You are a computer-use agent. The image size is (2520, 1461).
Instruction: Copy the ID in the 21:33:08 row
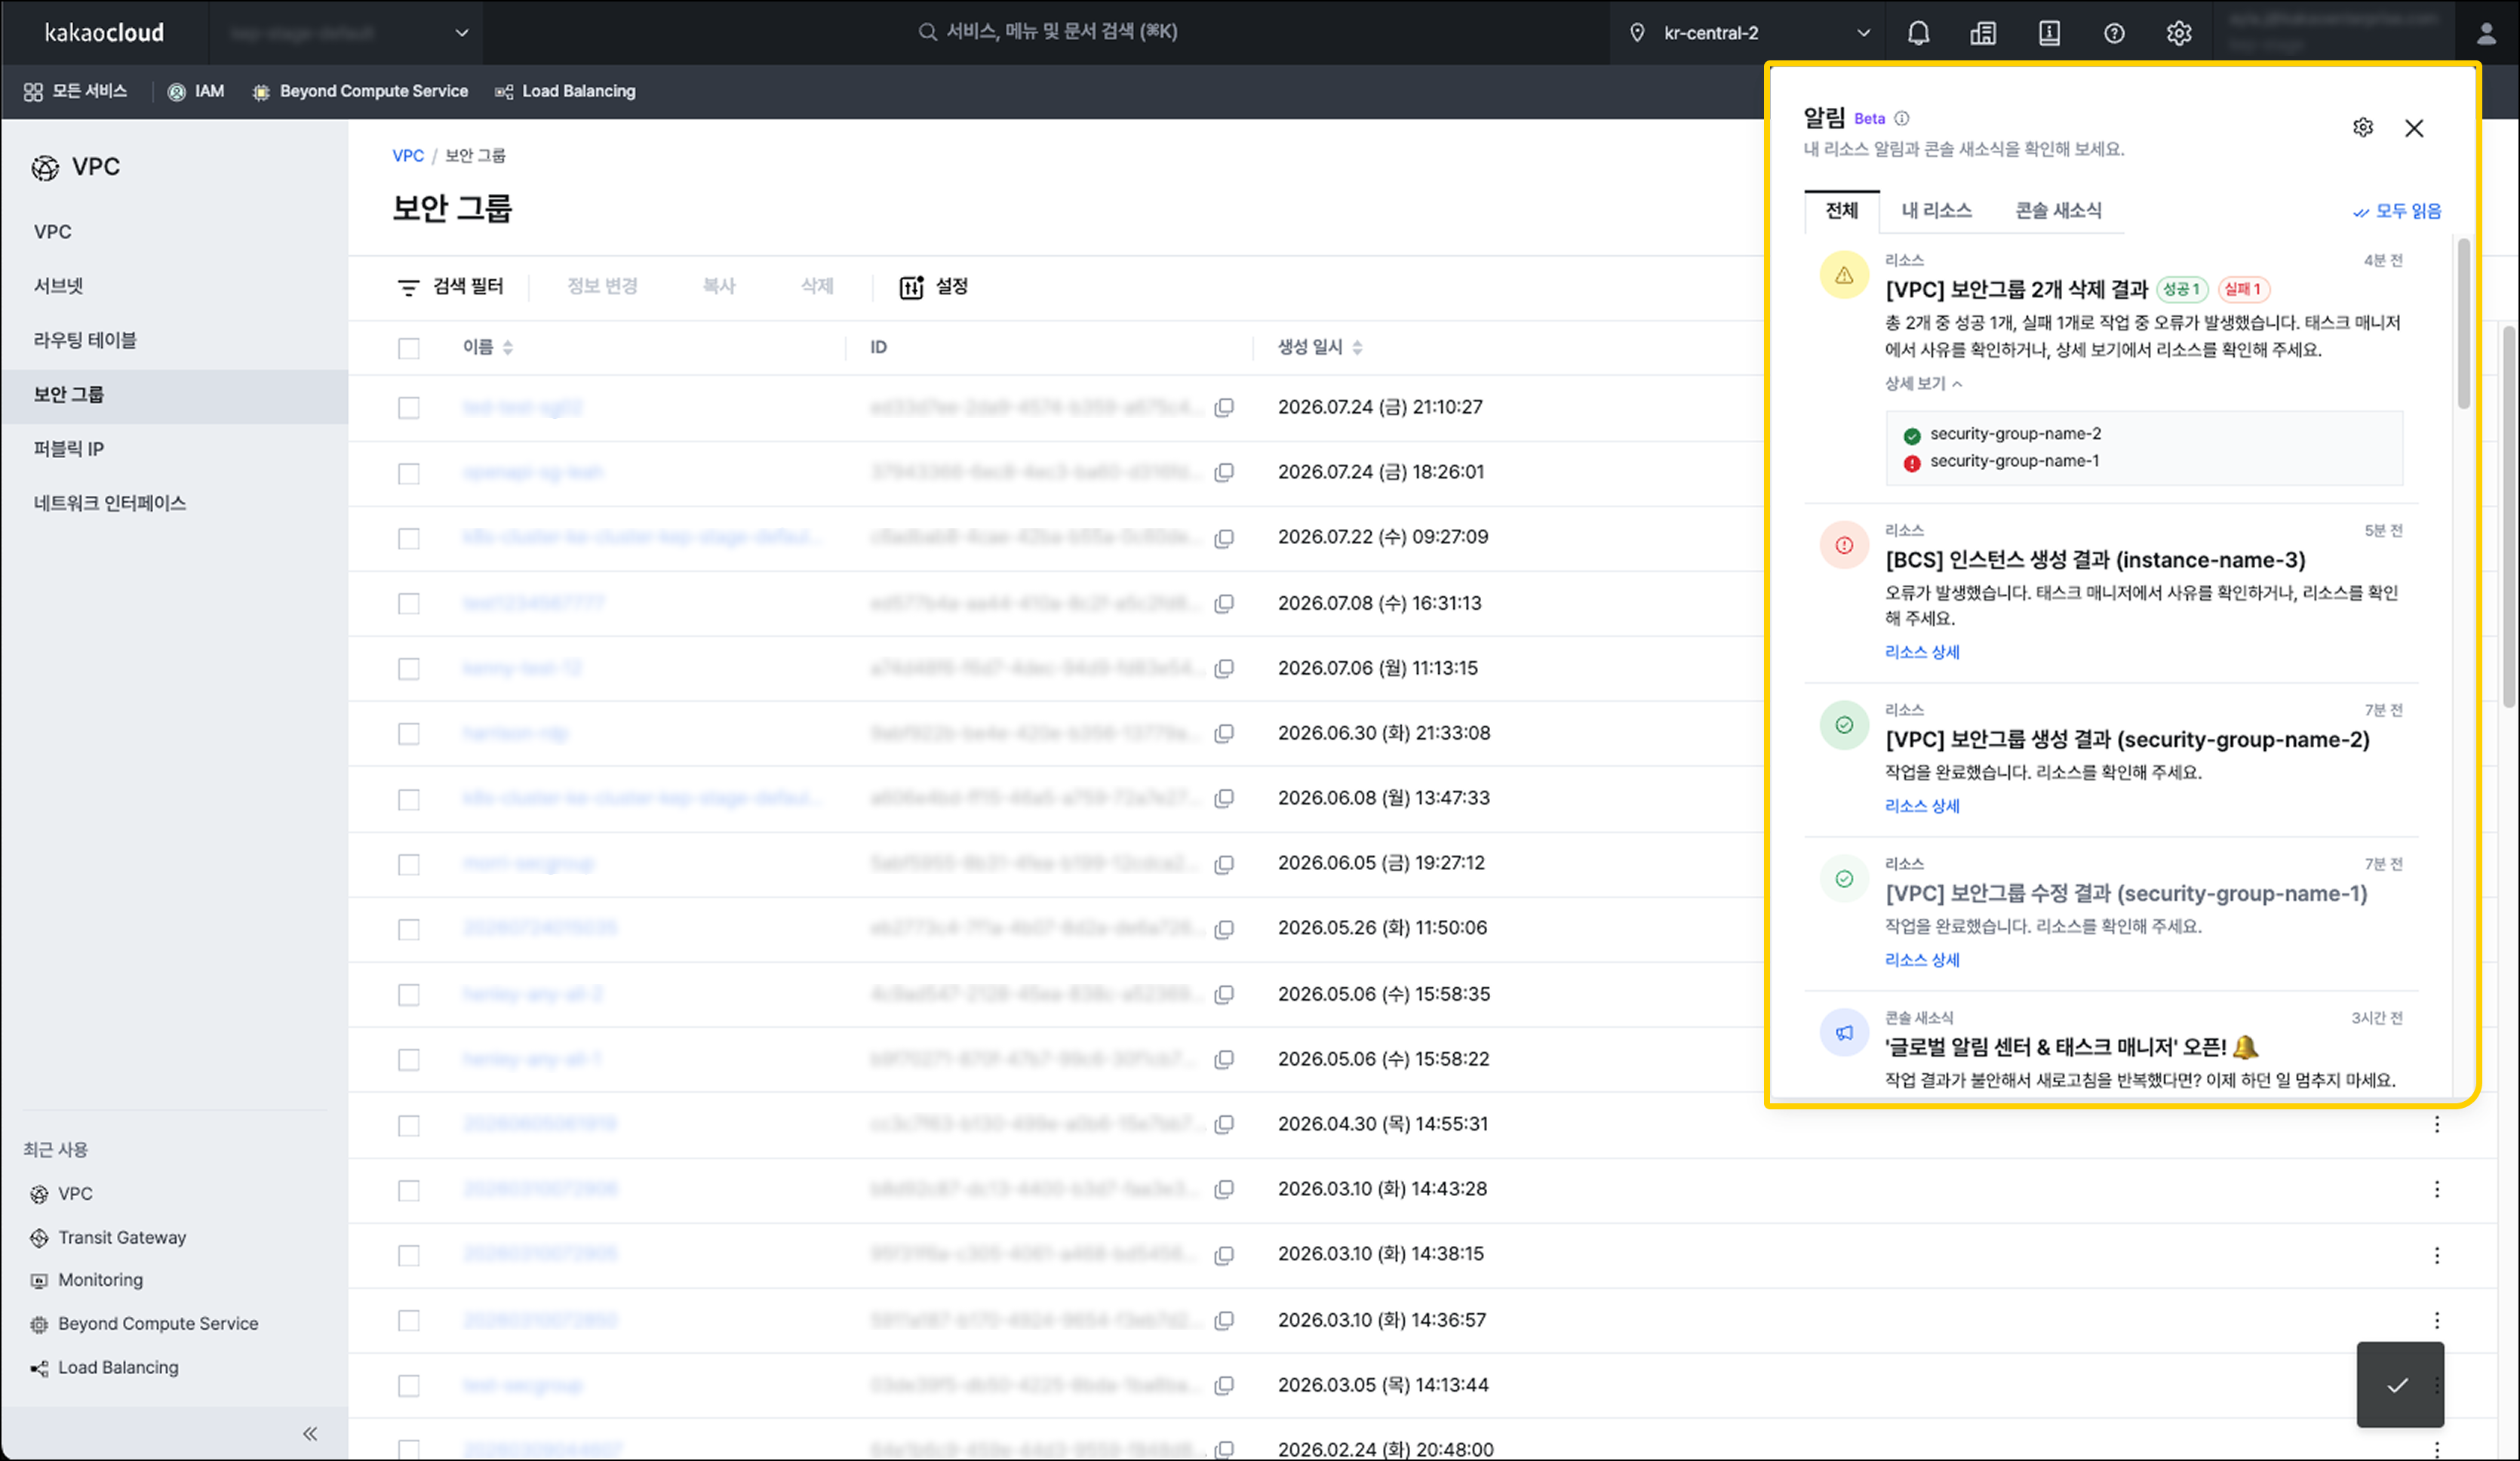(x=1224, y=733)
